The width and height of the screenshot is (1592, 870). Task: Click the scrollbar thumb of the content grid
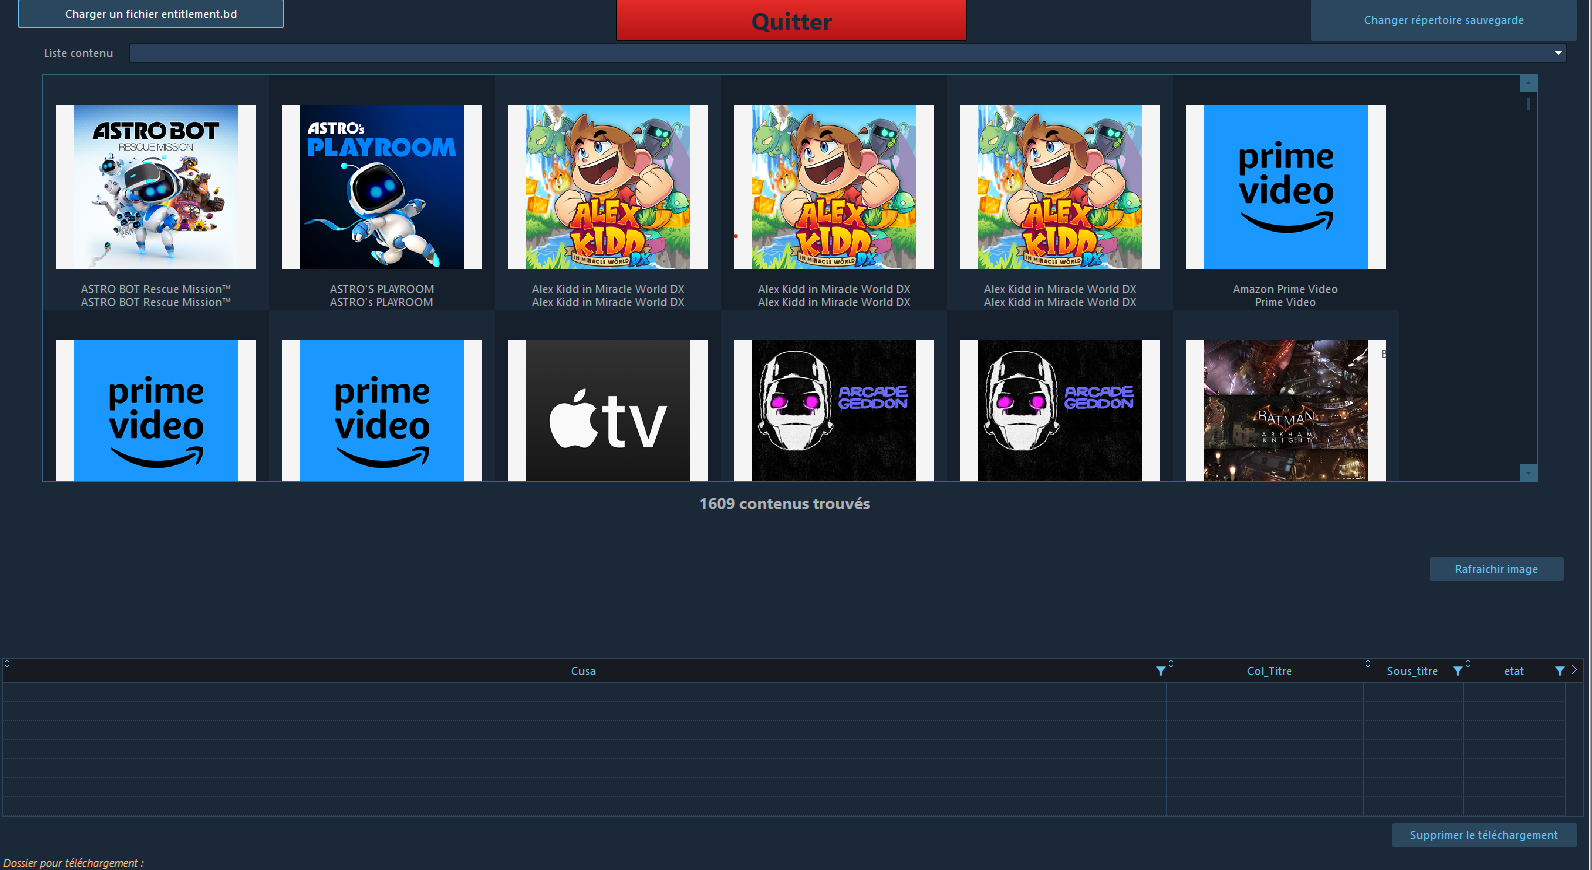(1528, 103)
